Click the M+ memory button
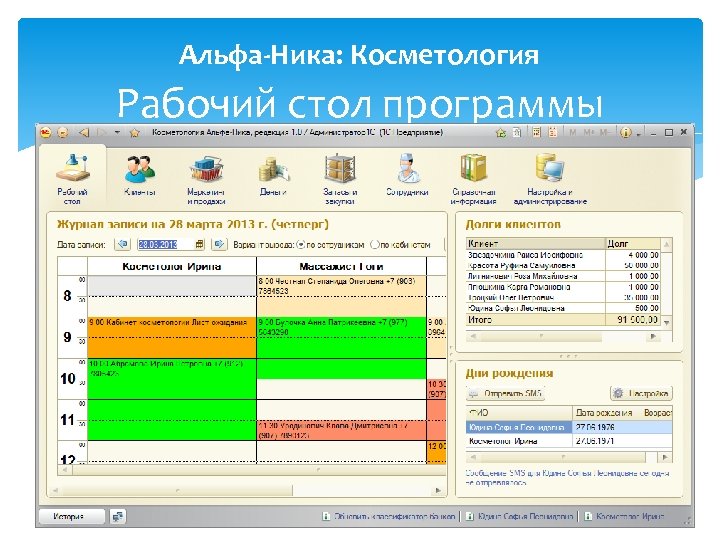The image size is (720, 540). click(x=589, y=133)
